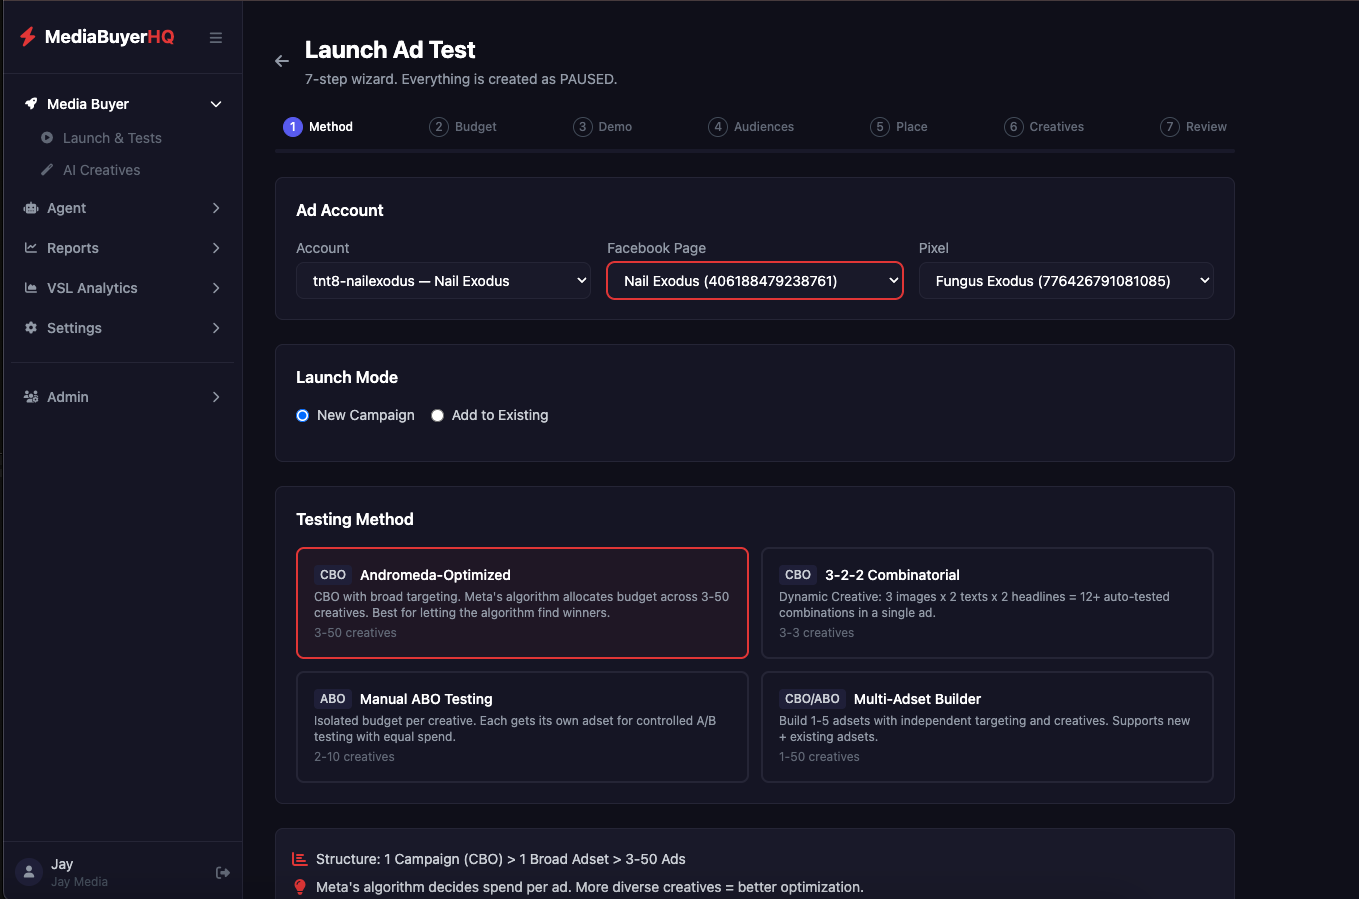Open the Pixel dropdown Fungus Exodus
This screenshot has width=1359, height=899.
click(1066, 281)
